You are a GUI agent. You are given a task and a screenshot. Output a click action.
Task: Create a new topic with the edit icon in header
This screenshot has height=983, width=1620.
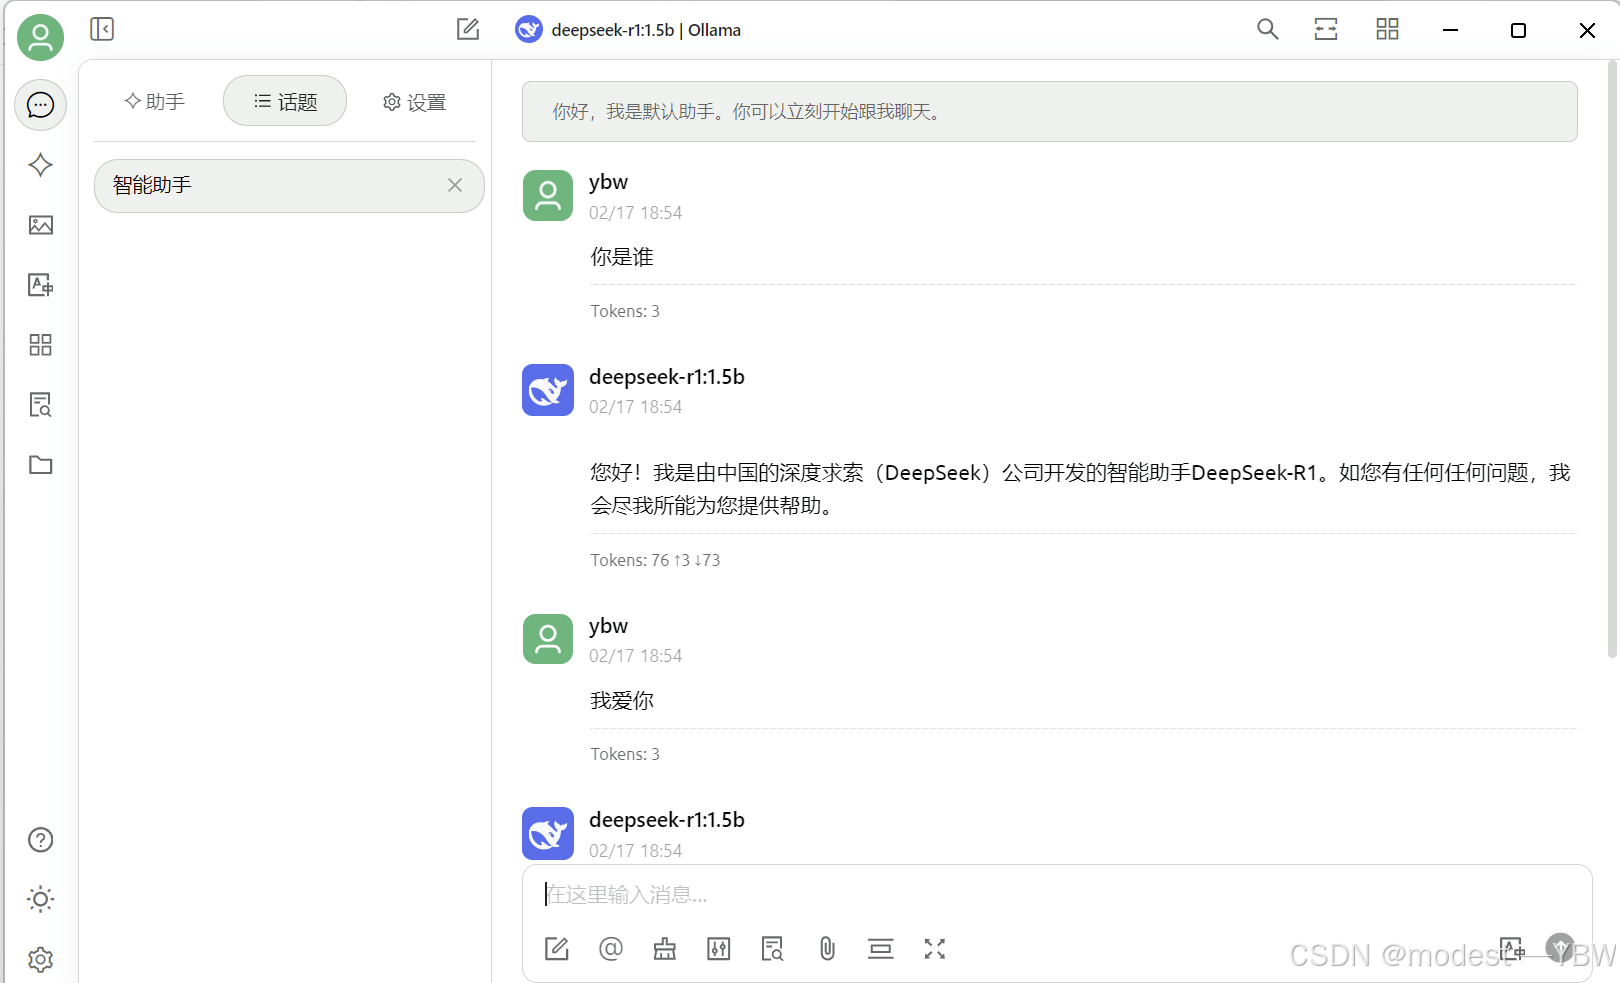468,29
